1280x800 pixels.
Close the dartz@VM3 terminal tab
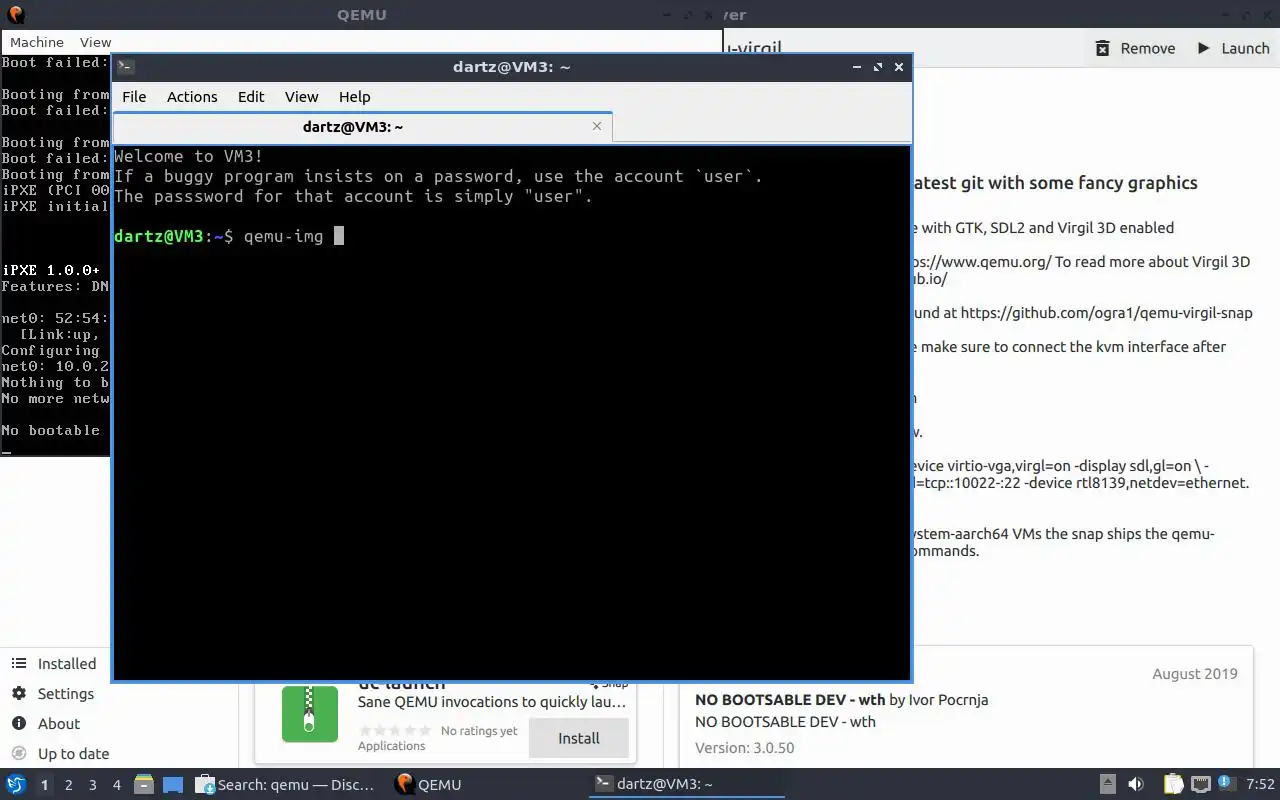pyautogui.click(x=597, y=126)
